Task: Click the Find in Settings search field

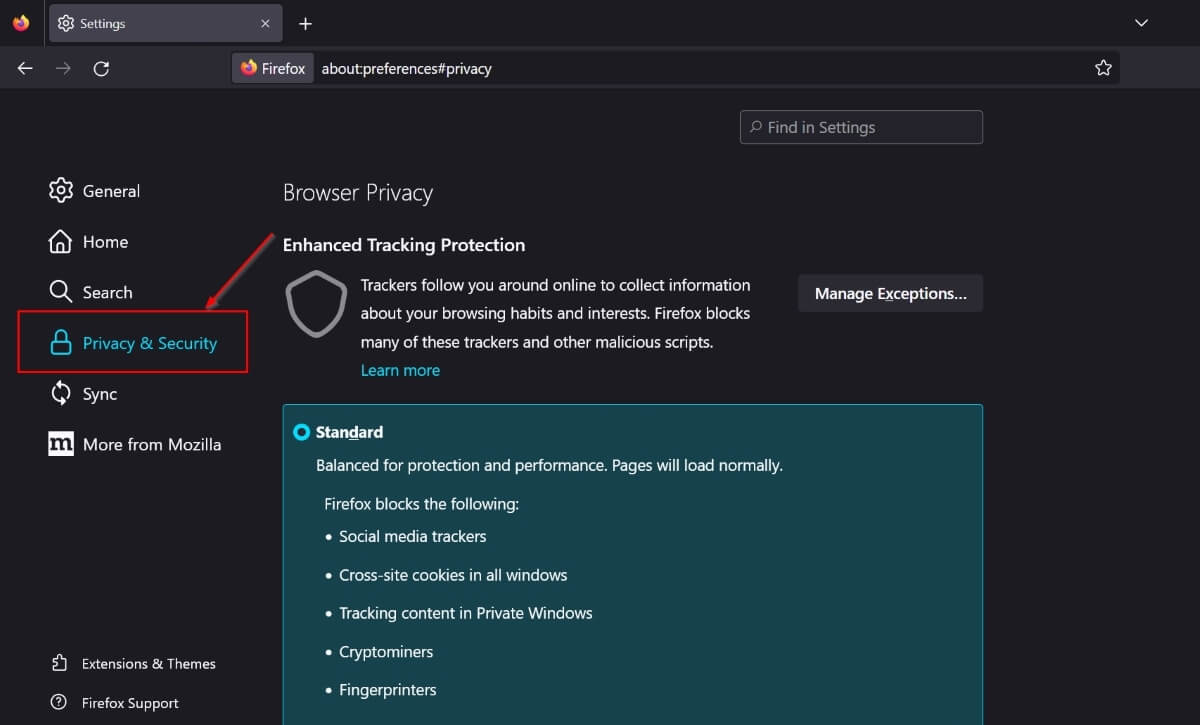Action: pyautogui.click(x=860, y=127)
